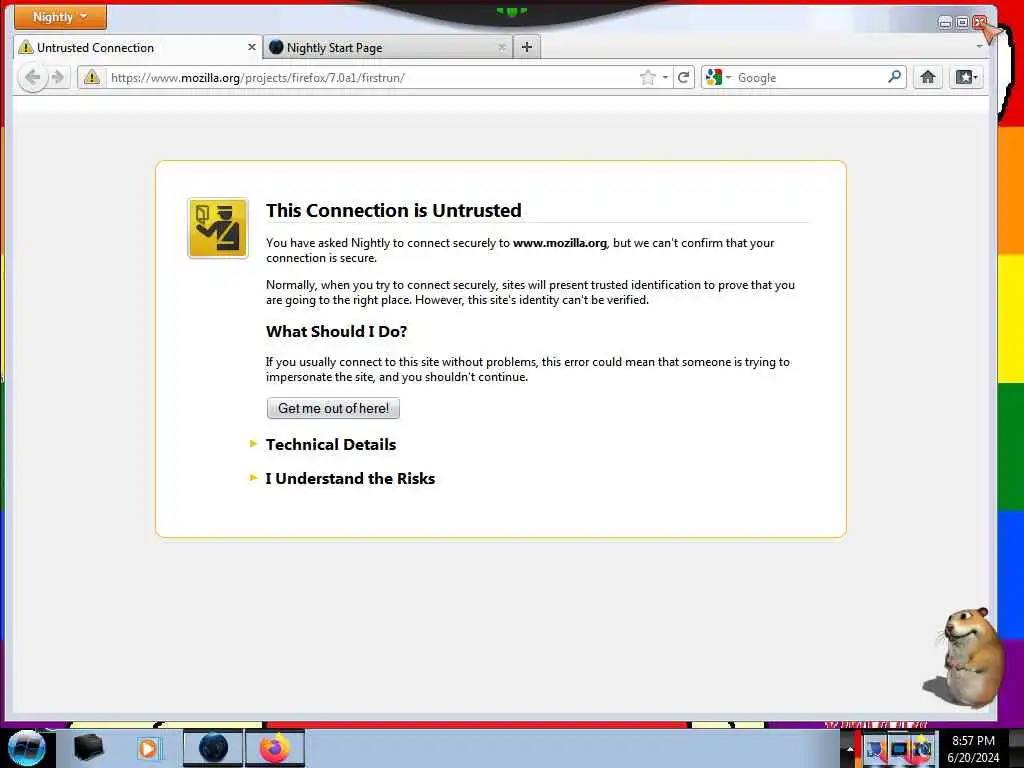1024x768 pixels.
Task: Close the Nightly Start Page tab
Action: coord(502,47)
